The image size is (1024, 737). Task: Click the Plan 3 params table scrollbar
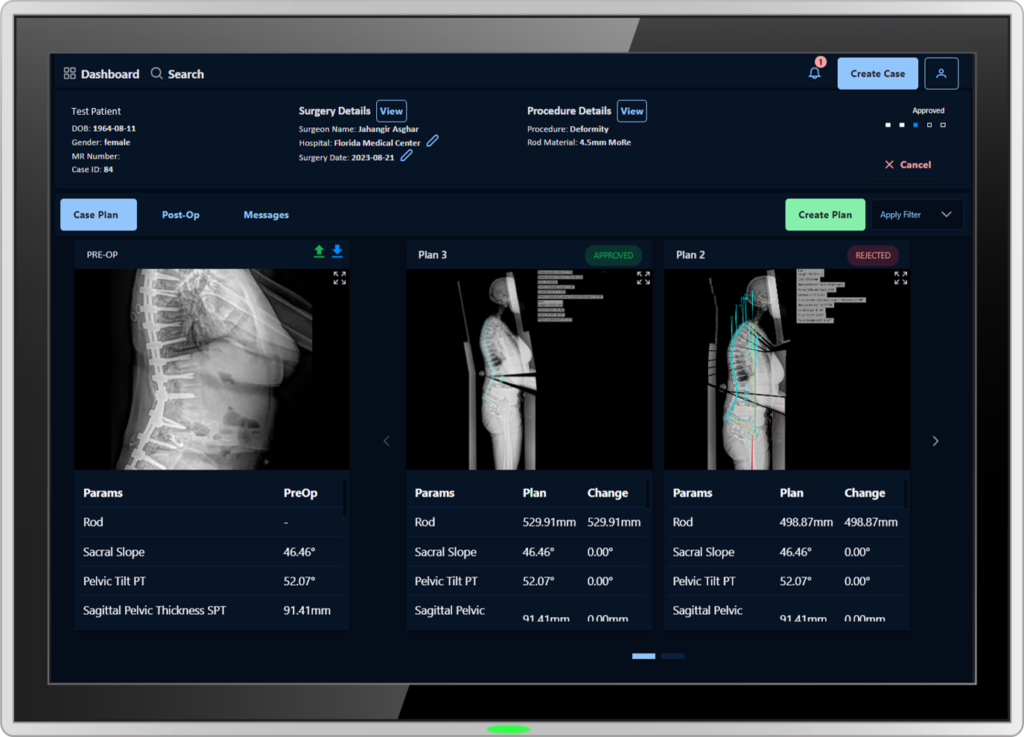coord(648,494)
